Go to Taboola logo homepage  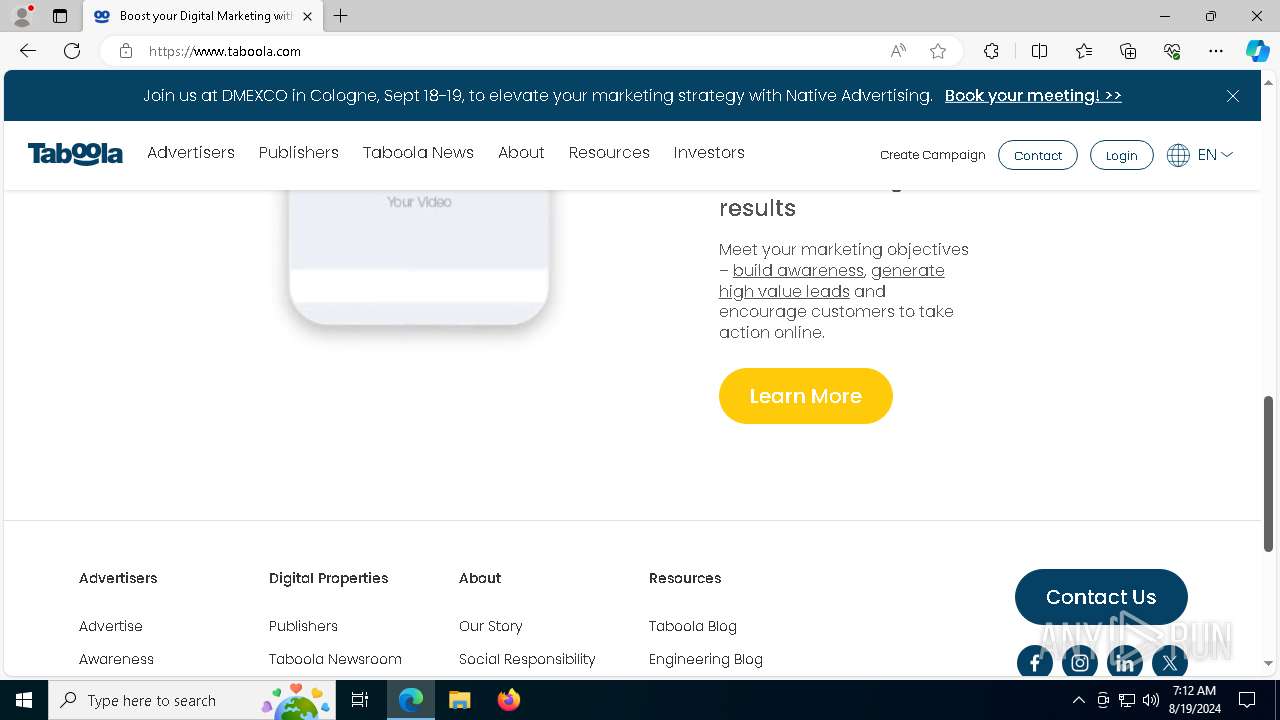(75, 154)
